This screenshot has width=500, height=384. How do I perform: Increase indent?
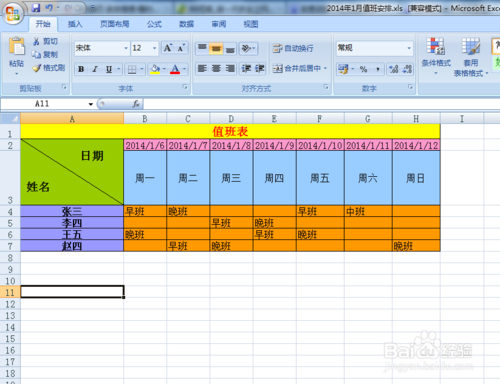tap(260, 69)
